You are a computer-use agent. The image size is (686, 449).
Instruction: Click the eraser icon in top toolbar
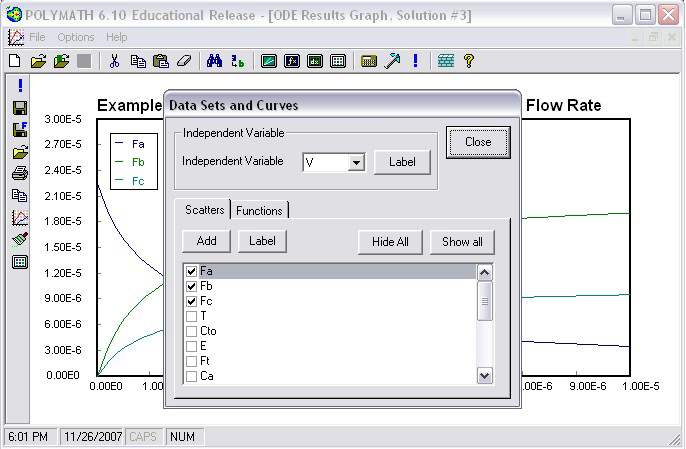click(183, 61)
